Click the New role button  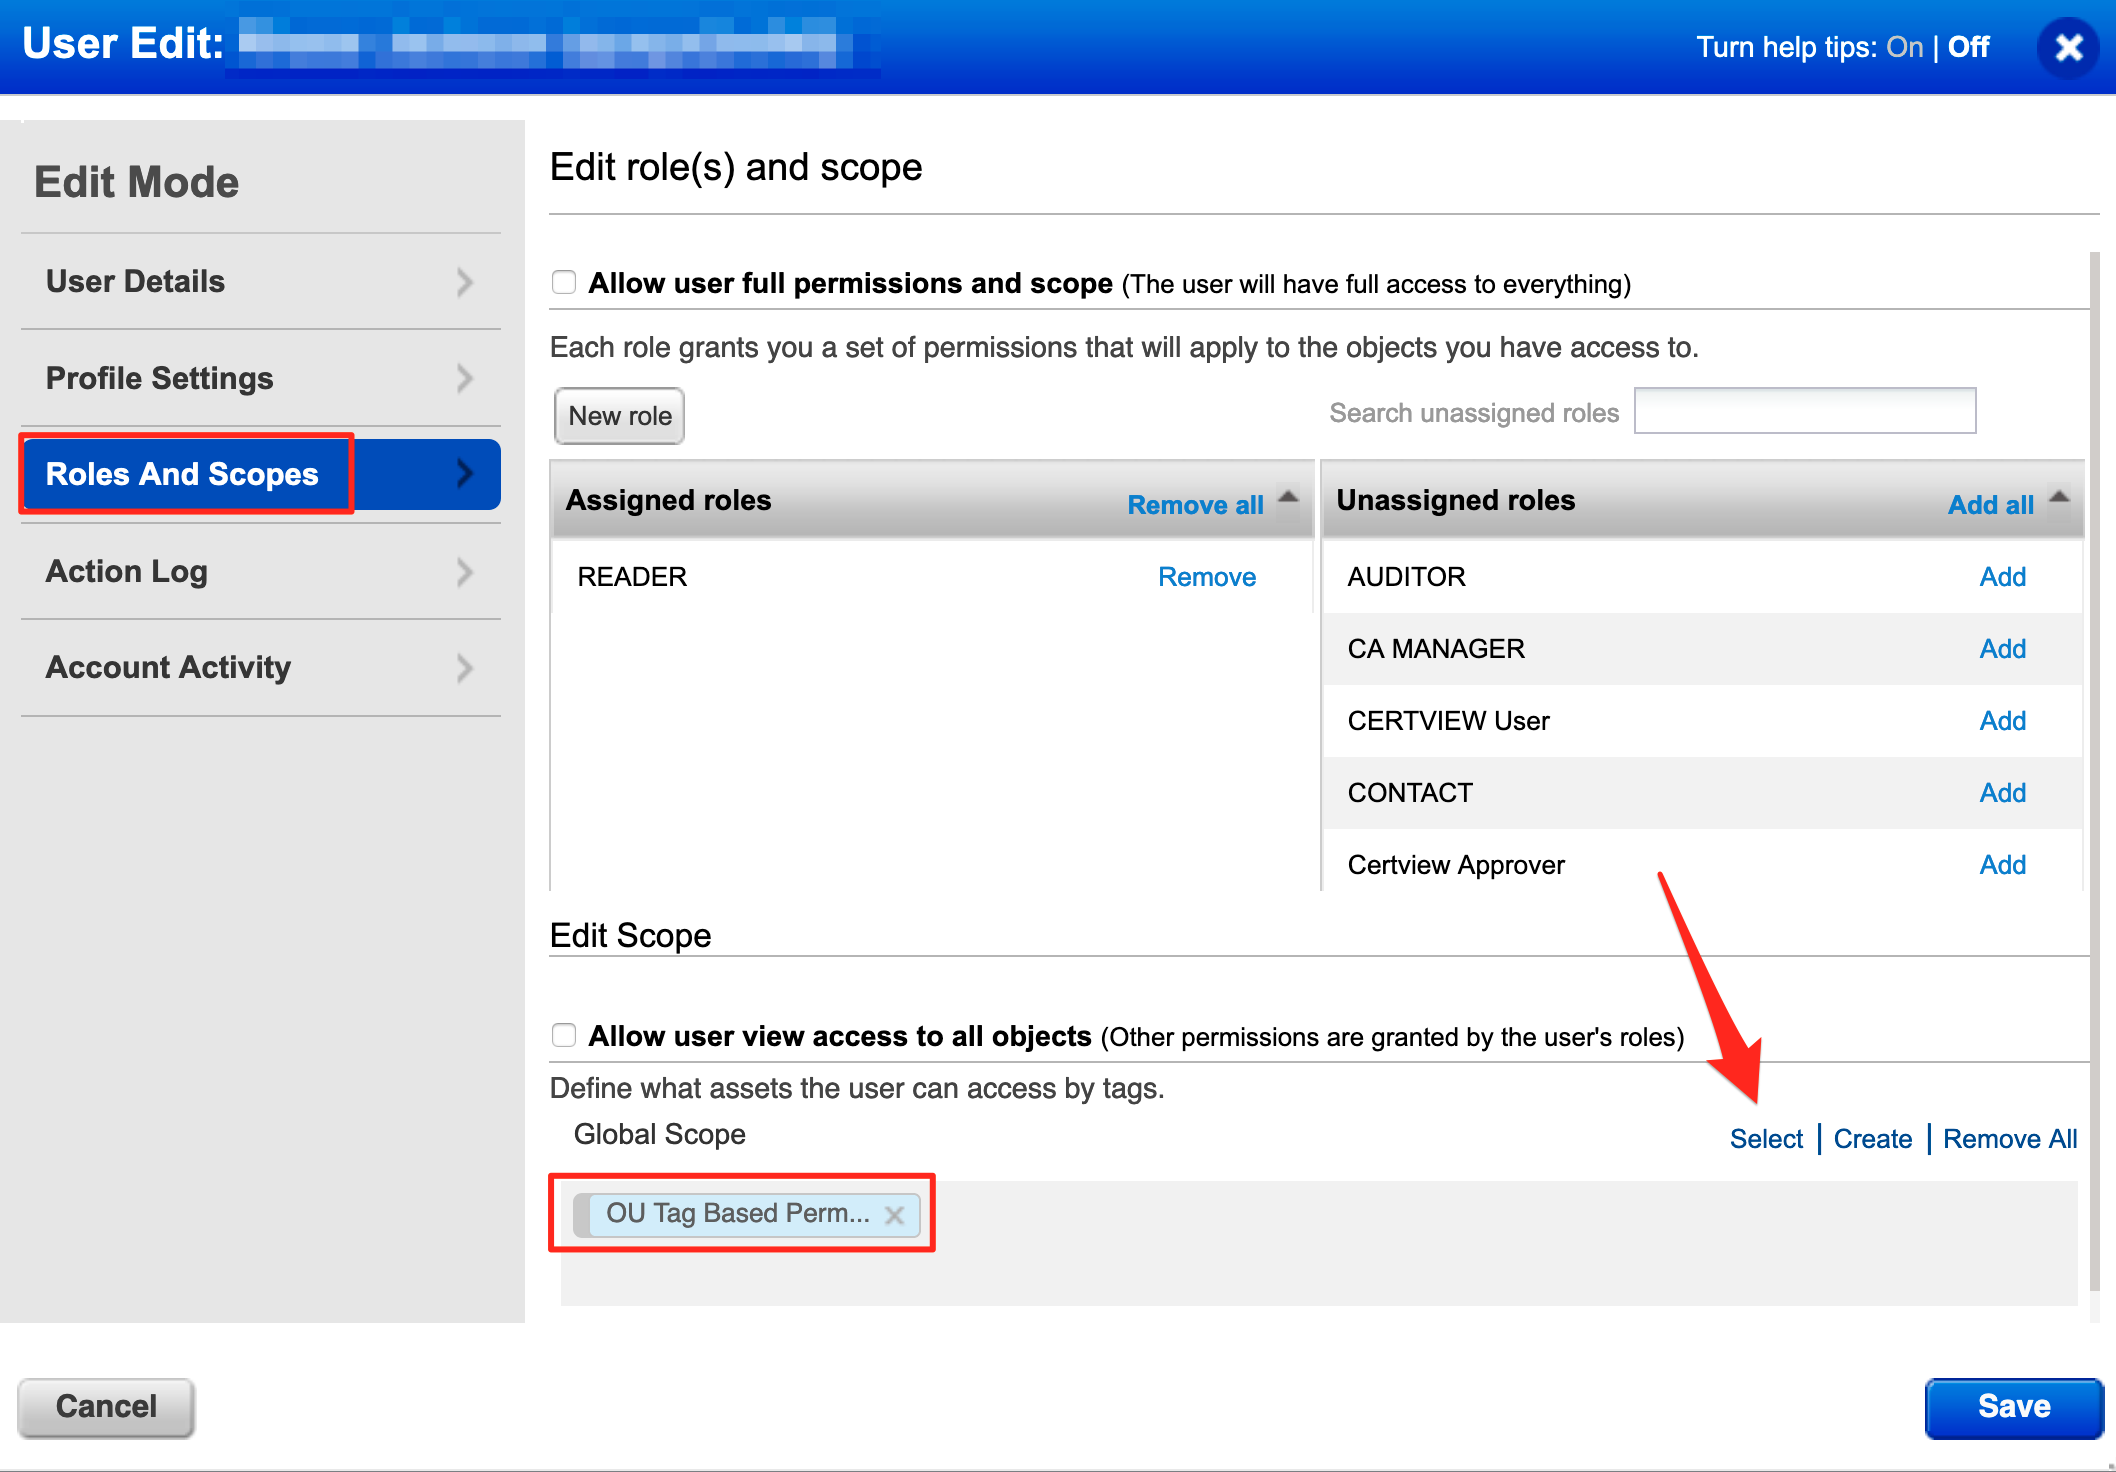[618, 416]
